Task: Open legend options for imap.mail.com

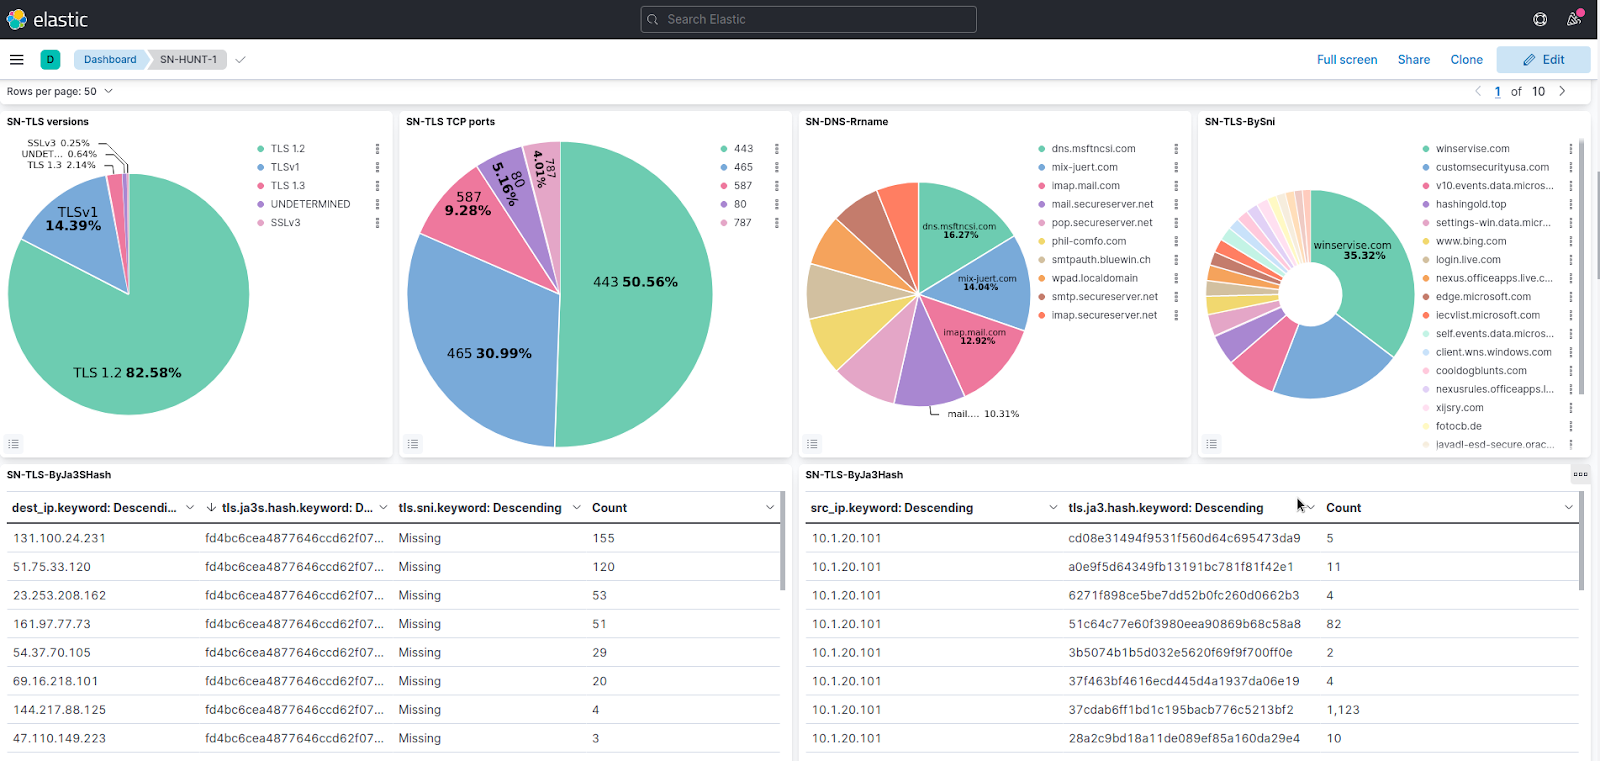Action: pyautogui.click(x=1176, y=186)
